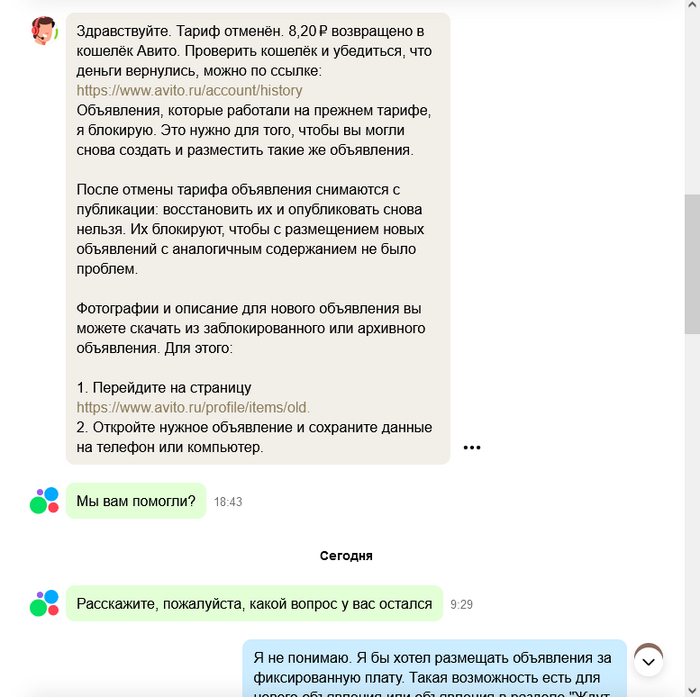Click the scrollbar track below the thumb
Image resolution: width=700 pixels, height=697 pixels.
[x=692, y=509]
